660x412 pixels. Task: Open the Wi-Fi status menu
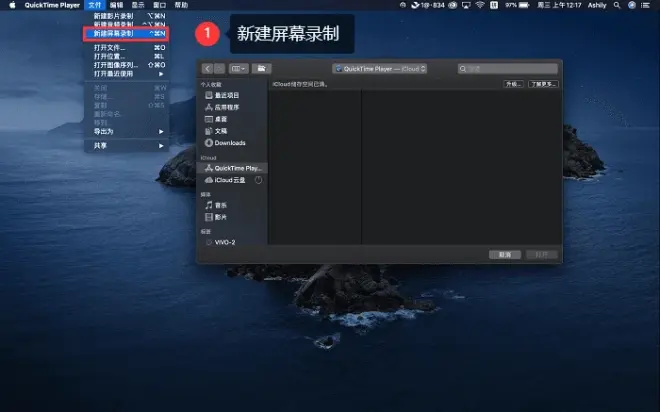click(x=480, y=5)
